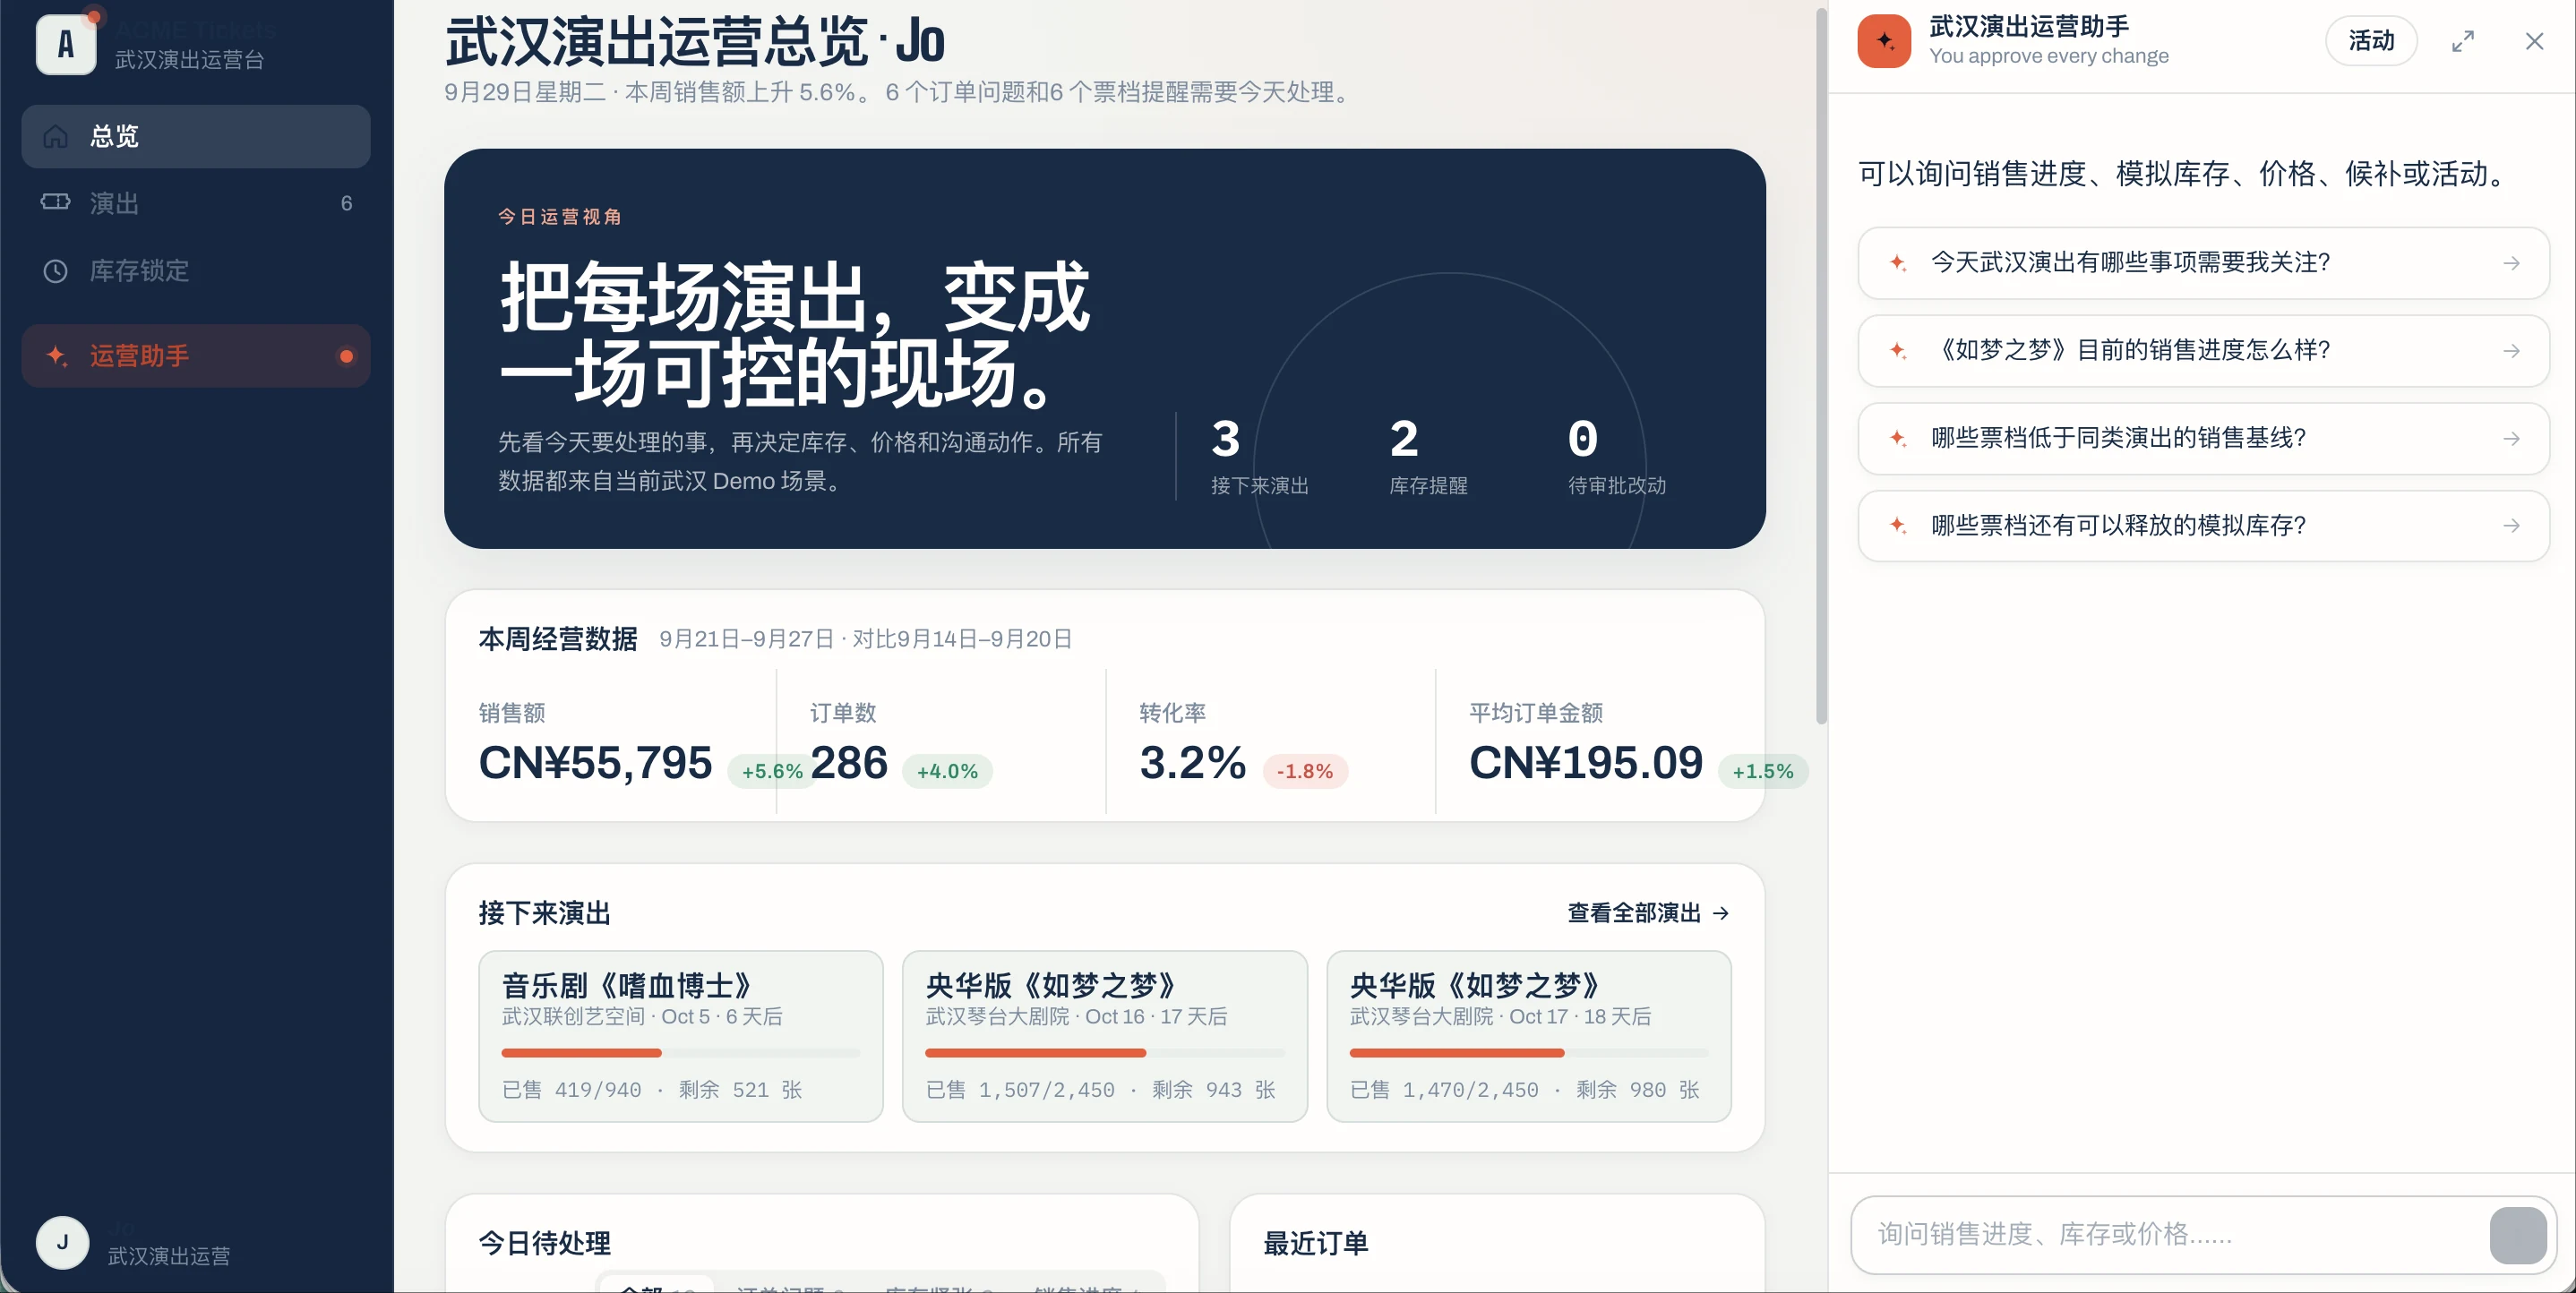
Task: Click the 3 接下来演出 stat in hero banner
Action: [1260, 456]
